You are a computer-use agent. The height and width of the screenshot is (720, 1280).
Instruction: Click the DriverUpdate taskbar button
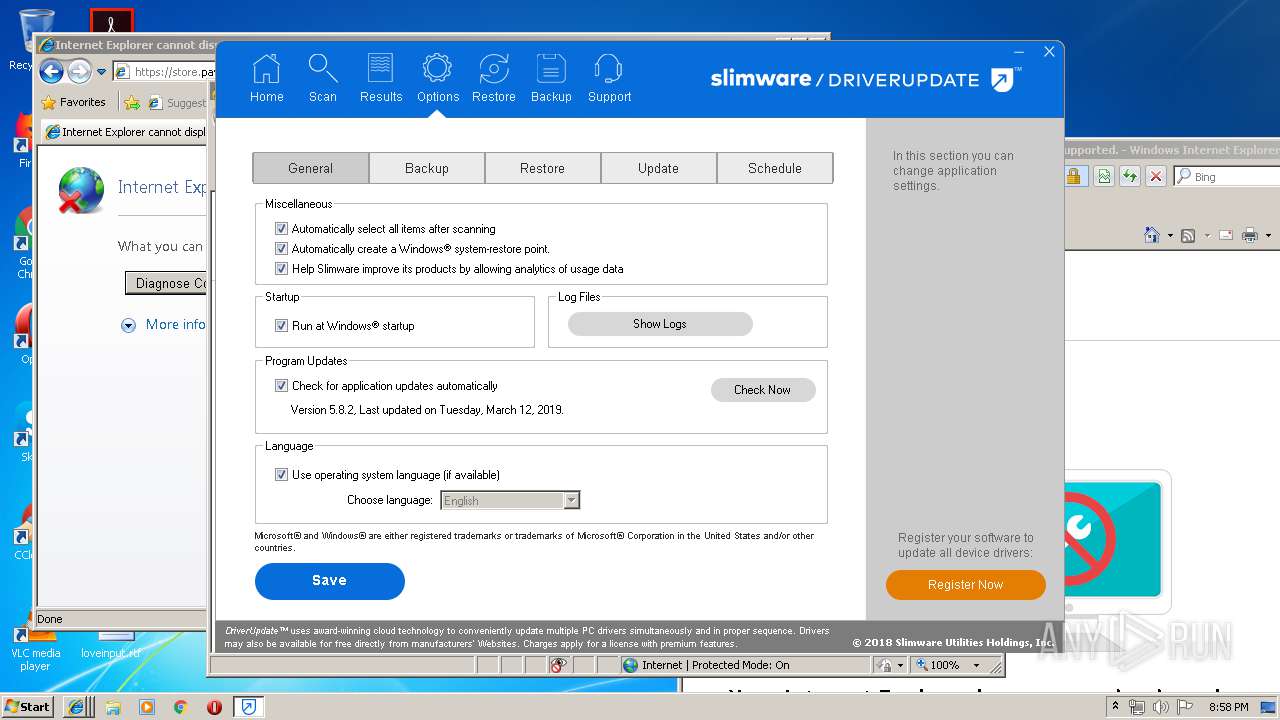(248, 707)
